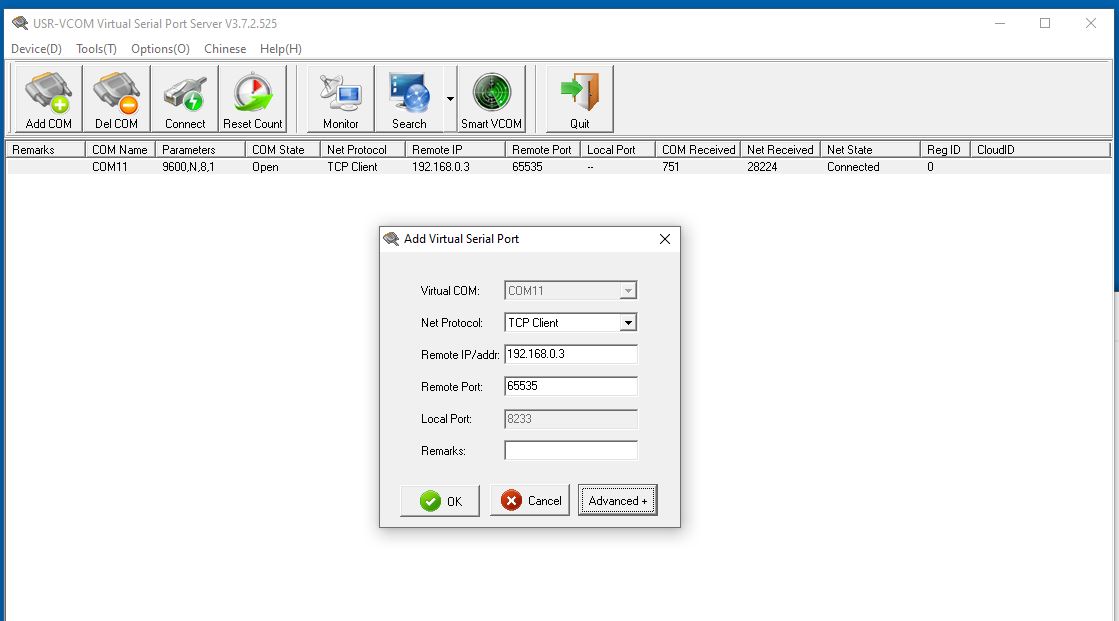Click the 192.168.0.3 cell in table

coord(441,167)
